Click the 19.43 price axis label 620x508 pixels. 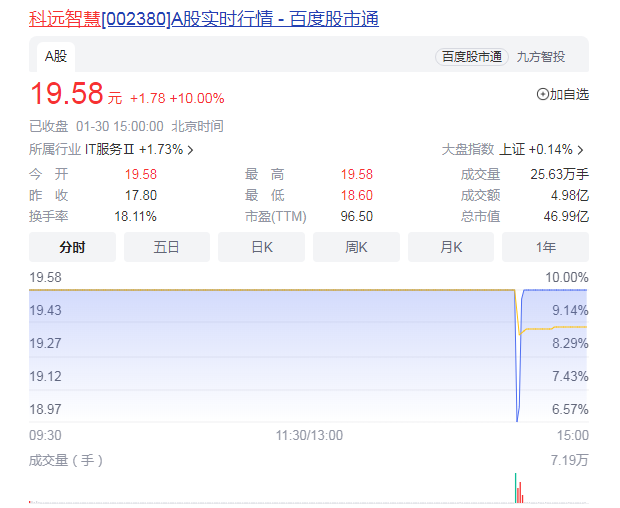point(45,310)
